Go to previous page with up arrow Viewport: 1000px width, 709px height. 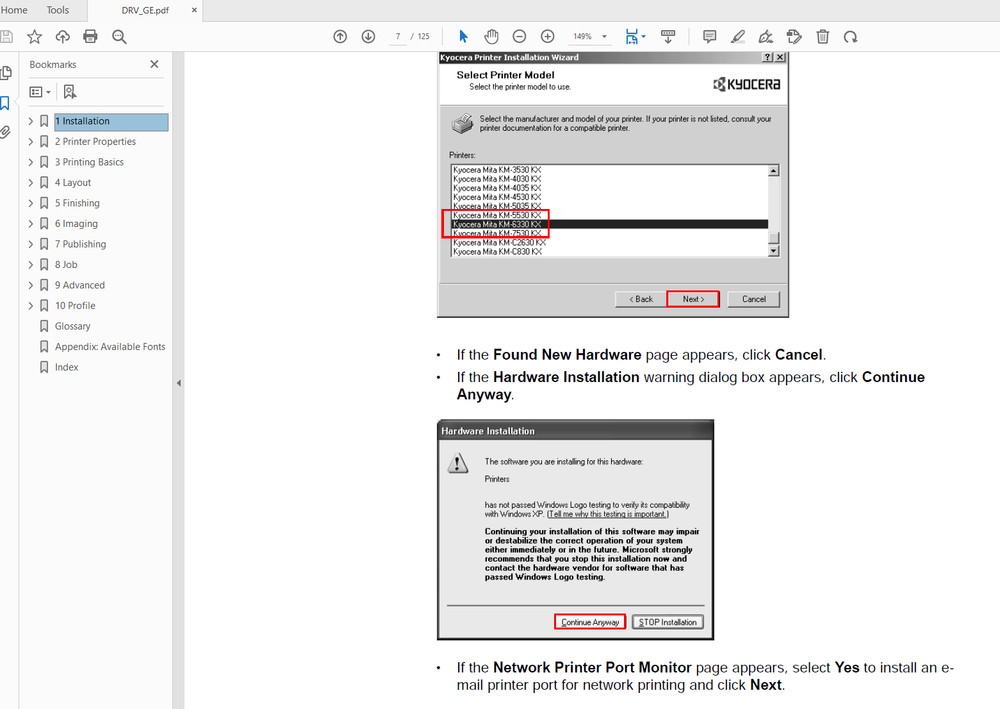(340, 36)
